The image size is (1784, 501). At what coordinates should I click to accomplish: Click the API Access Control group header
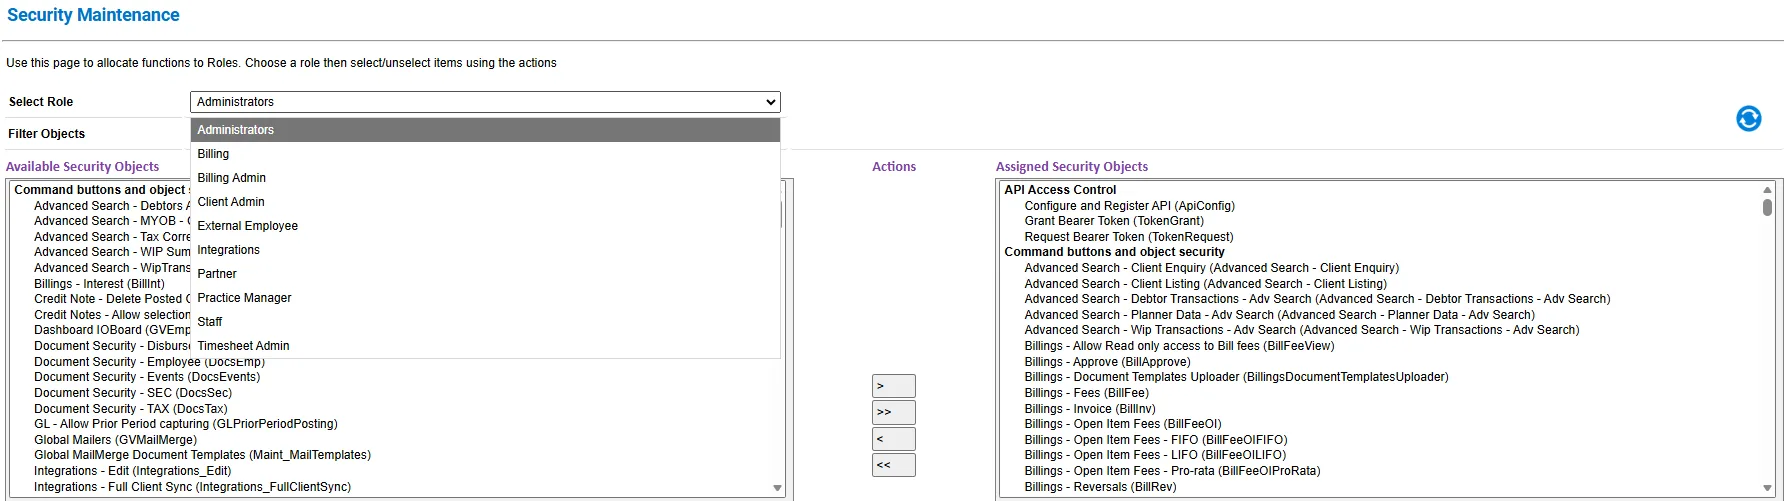click(1060, 190)
